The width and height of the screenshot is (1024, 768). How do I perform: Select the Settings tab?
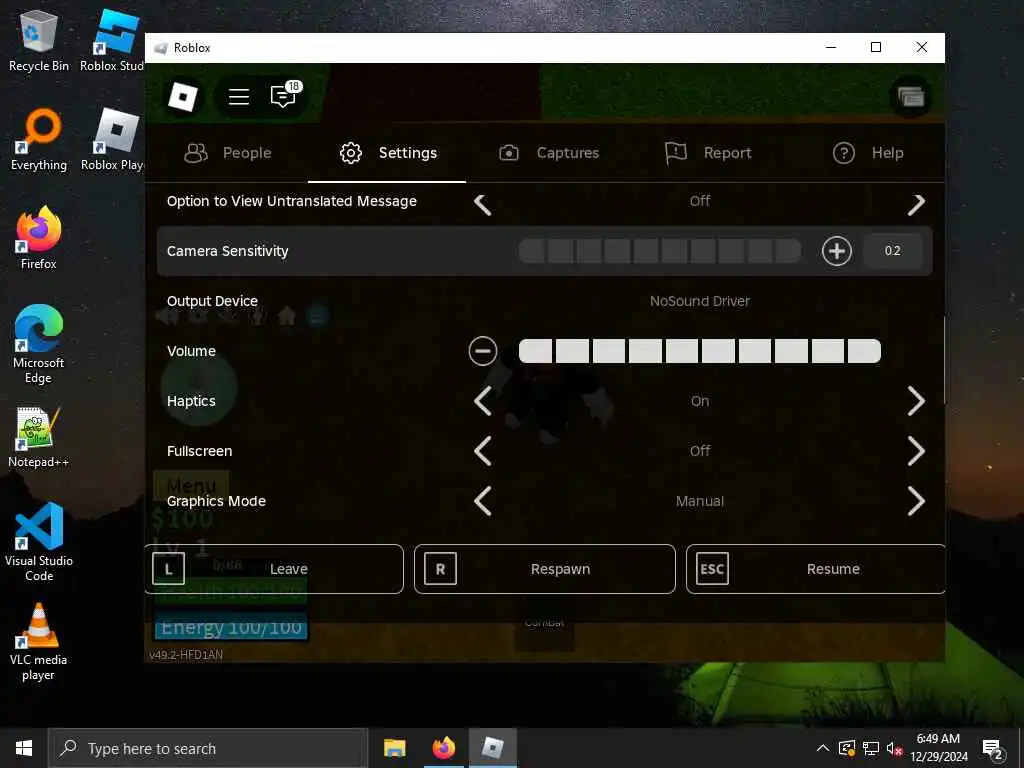[x=388, y=153]
